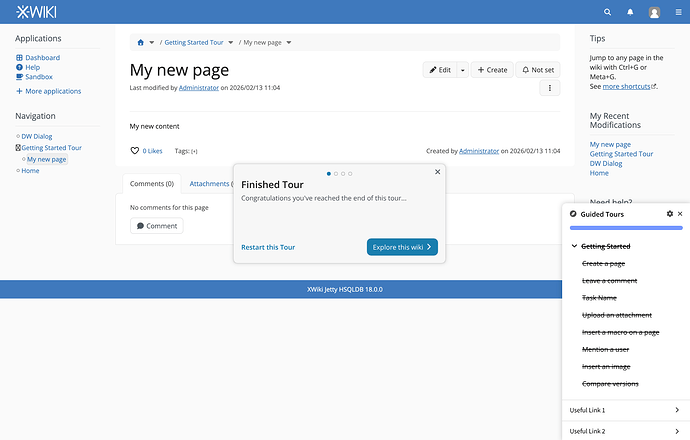Switch to the Comments (0) tab

click(152, 184)
